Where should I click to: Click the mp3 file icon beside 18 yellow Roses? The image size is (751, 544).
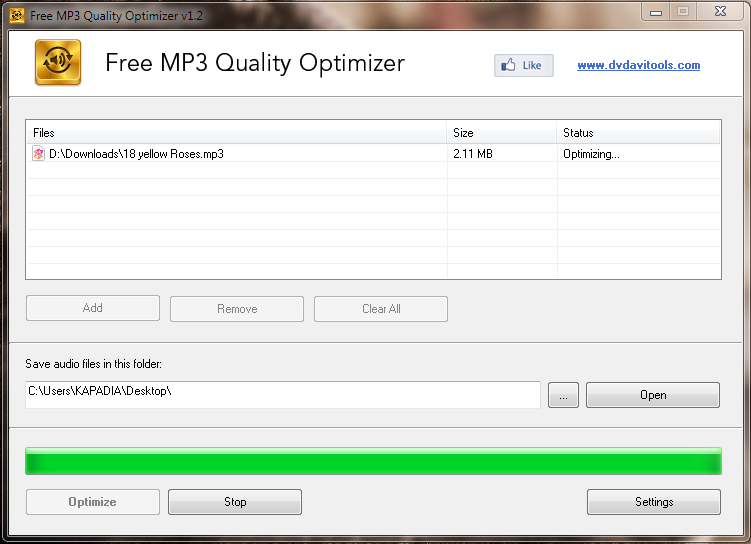pyautogui.click(x=38, y=154)
